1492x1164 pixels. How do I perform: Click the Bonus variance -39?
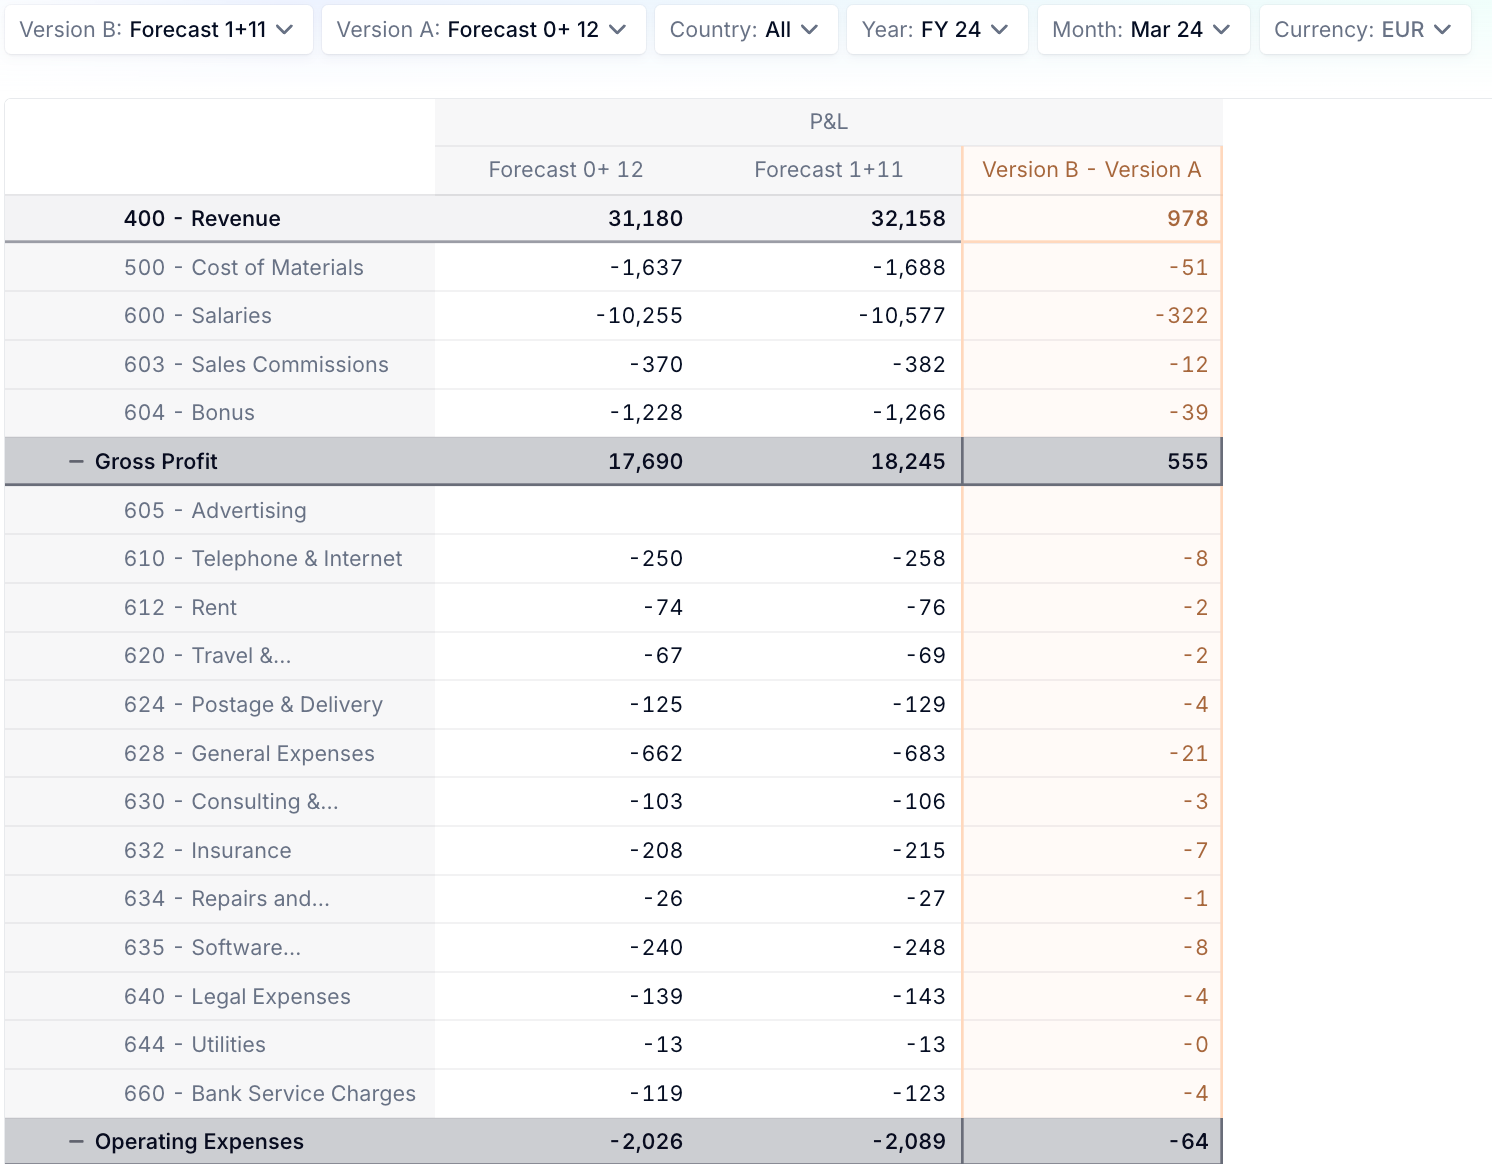pyautogui.click(x=1189, y=413)
